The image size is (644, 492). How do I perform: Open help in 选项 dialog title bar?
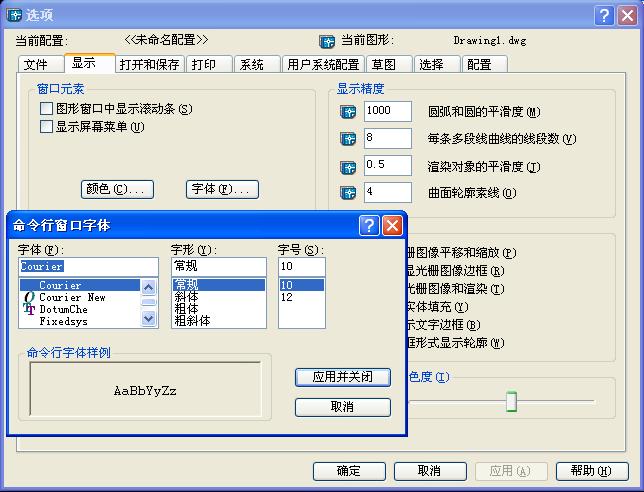coord(604,16)
